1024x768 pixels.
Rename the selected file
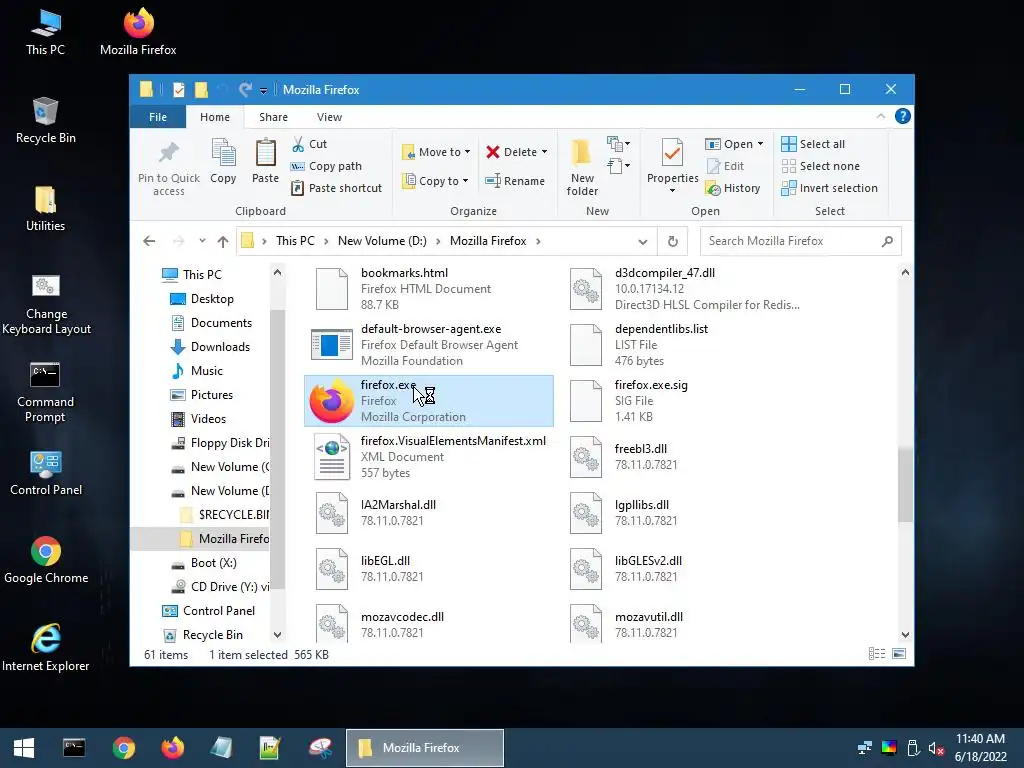[x=515, y=181]
